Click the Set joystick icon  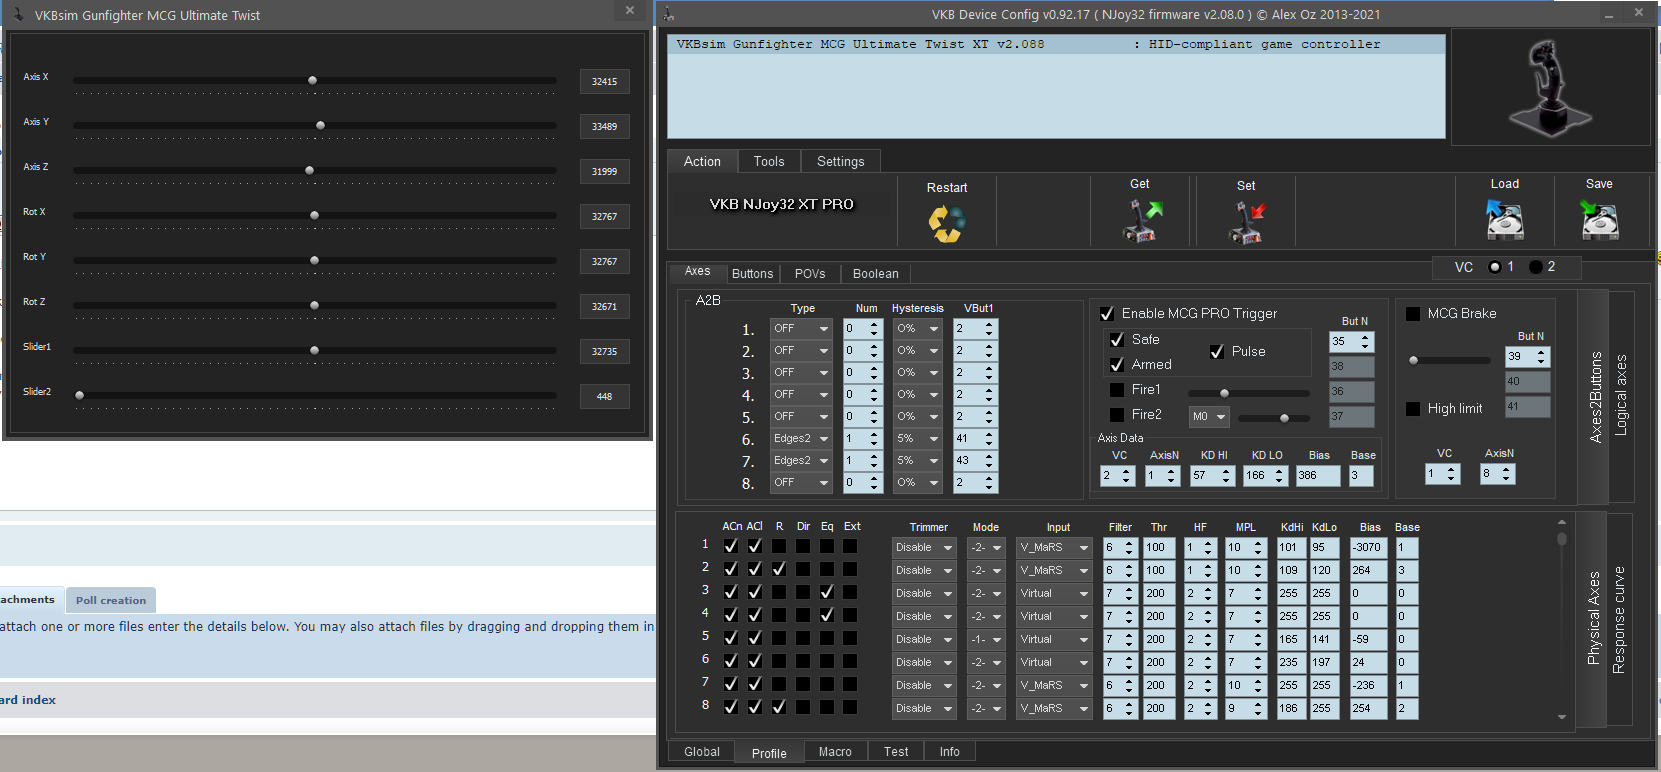pyautogui.click(x=1246, y=222)
